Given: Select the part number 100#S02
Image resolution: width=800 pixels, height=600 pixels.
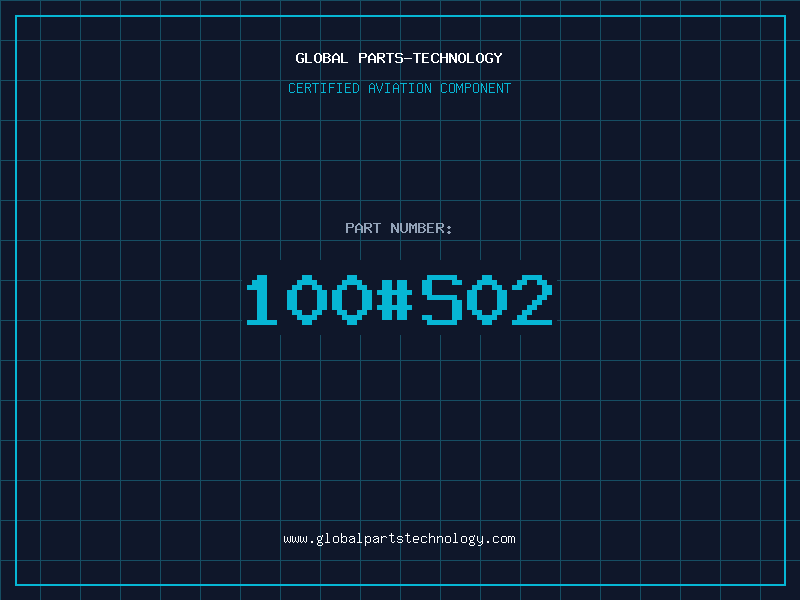Looking at the screenshot, I should click(399, 299).
